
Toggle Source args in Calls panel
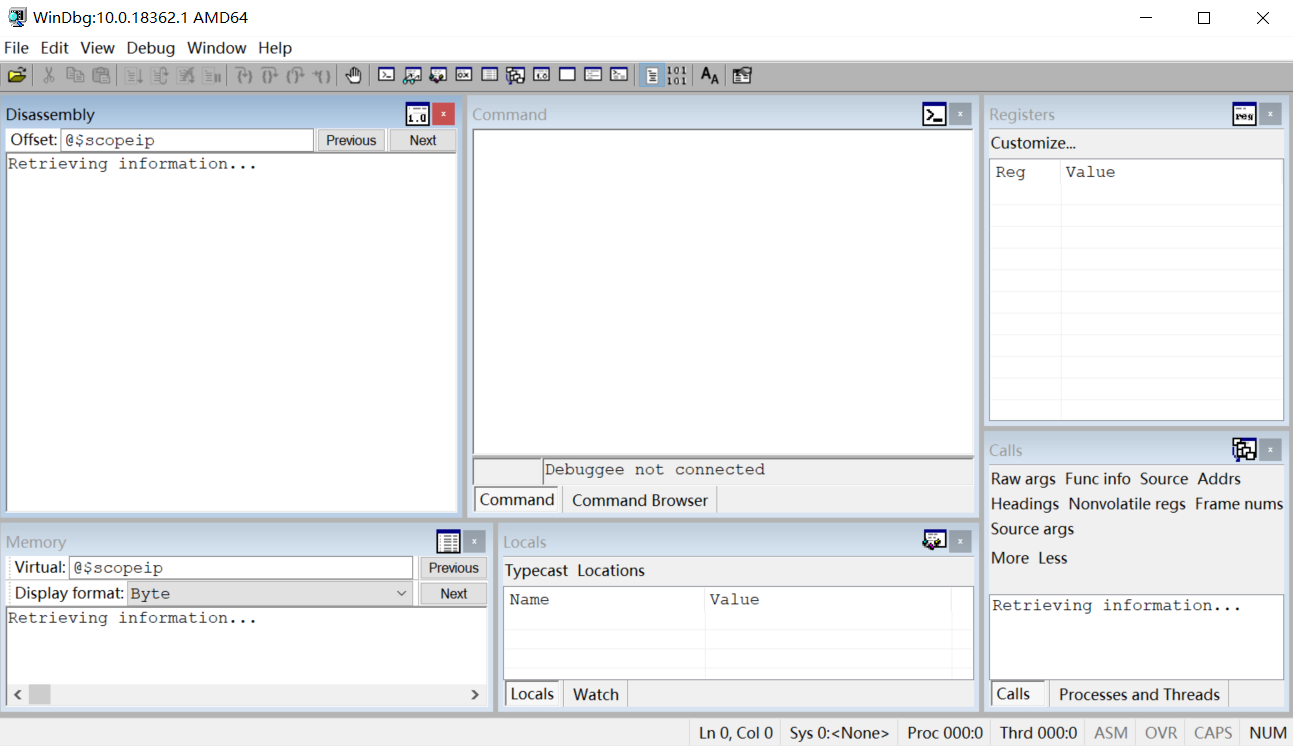pos(1032,529)
